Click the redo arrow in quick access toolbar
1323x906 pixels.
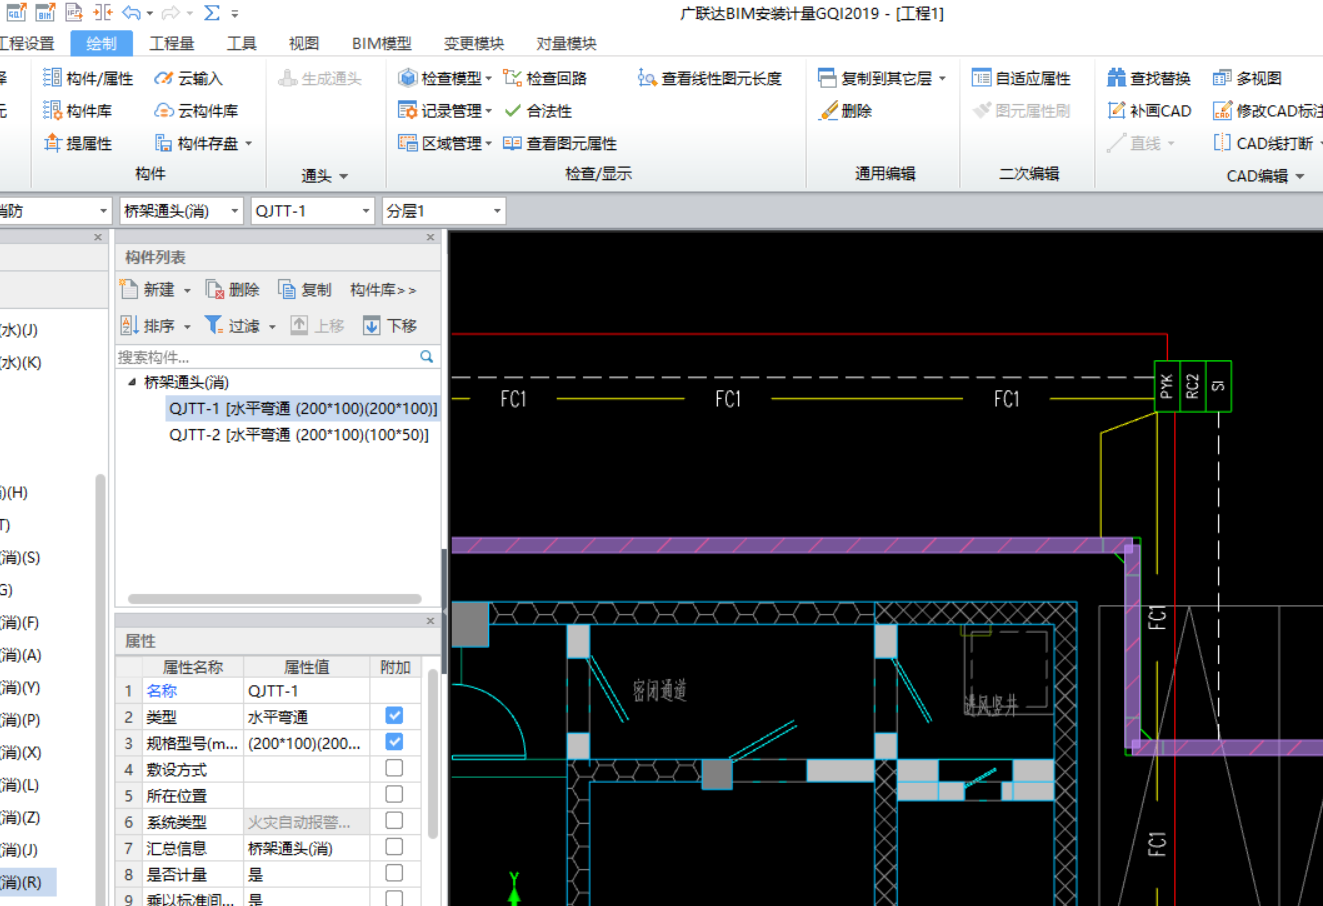tap(171, 13)
